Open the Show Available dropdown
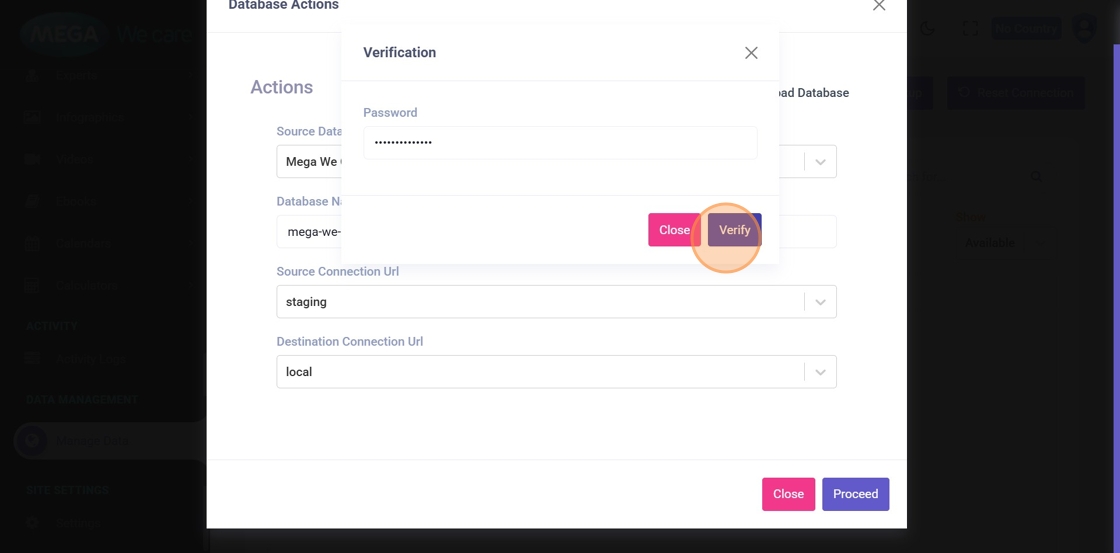 pos(988,243)
